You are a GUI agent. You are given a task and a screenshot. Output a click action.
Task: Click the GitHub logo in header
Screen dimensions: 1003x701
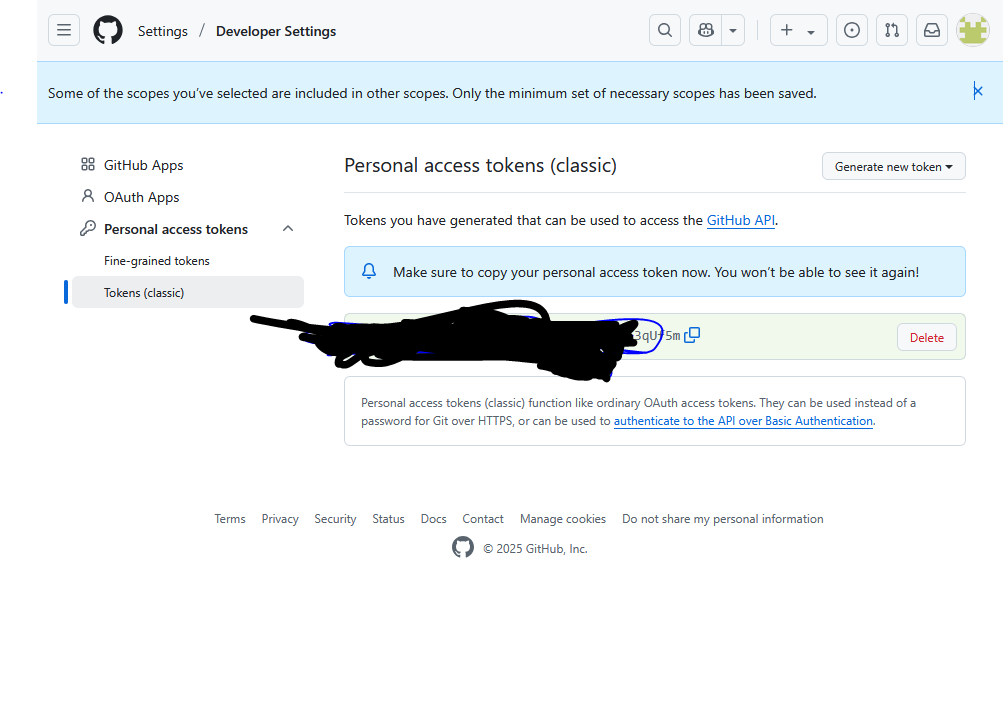point(108,31)
